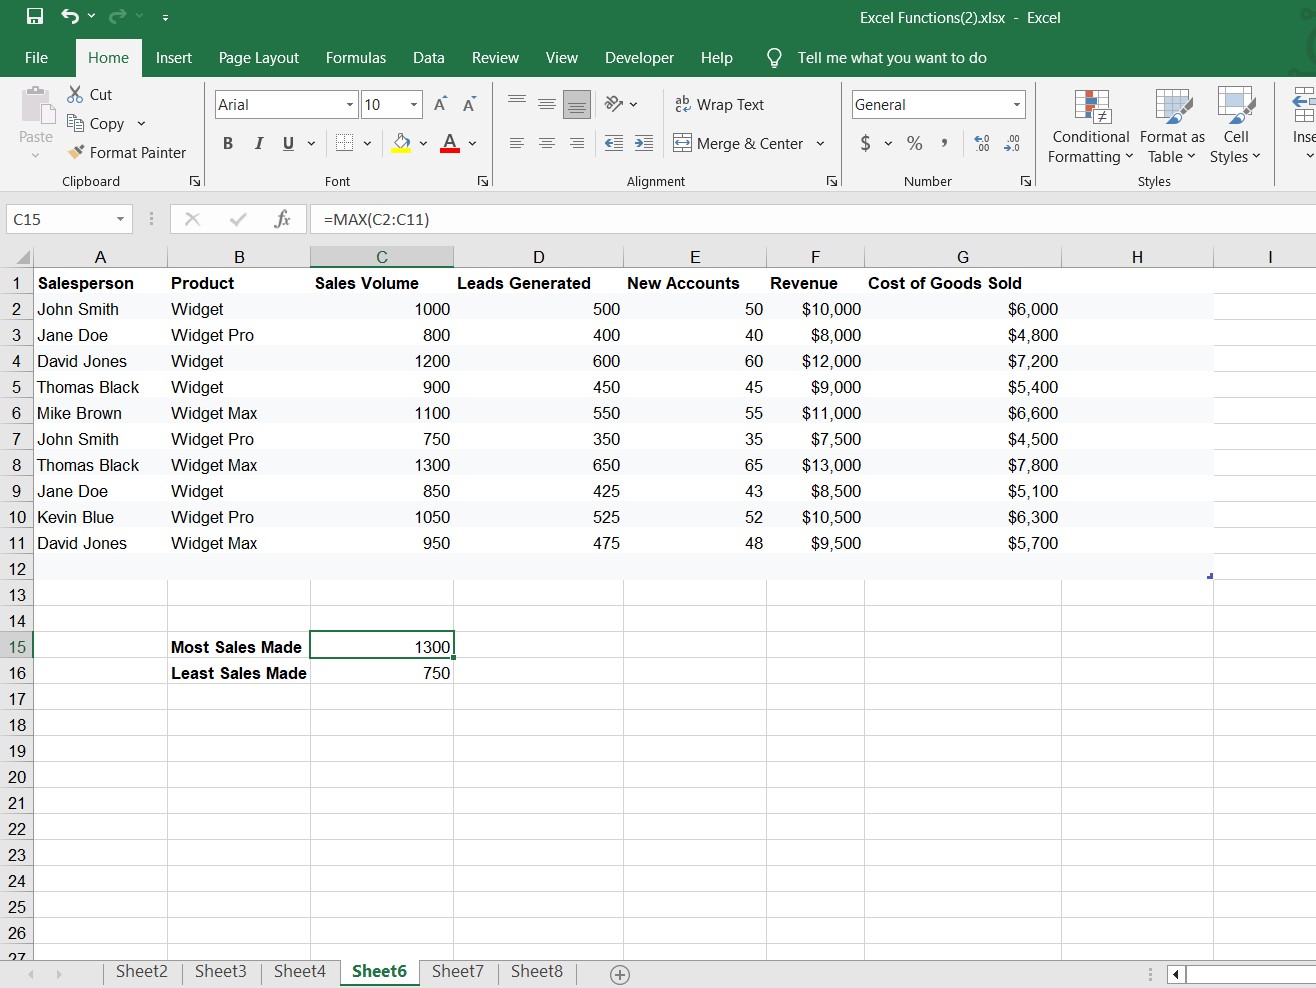
Task: Click the Paste clipboard icon
Action: pyautogui.click(x=36, y=104)
